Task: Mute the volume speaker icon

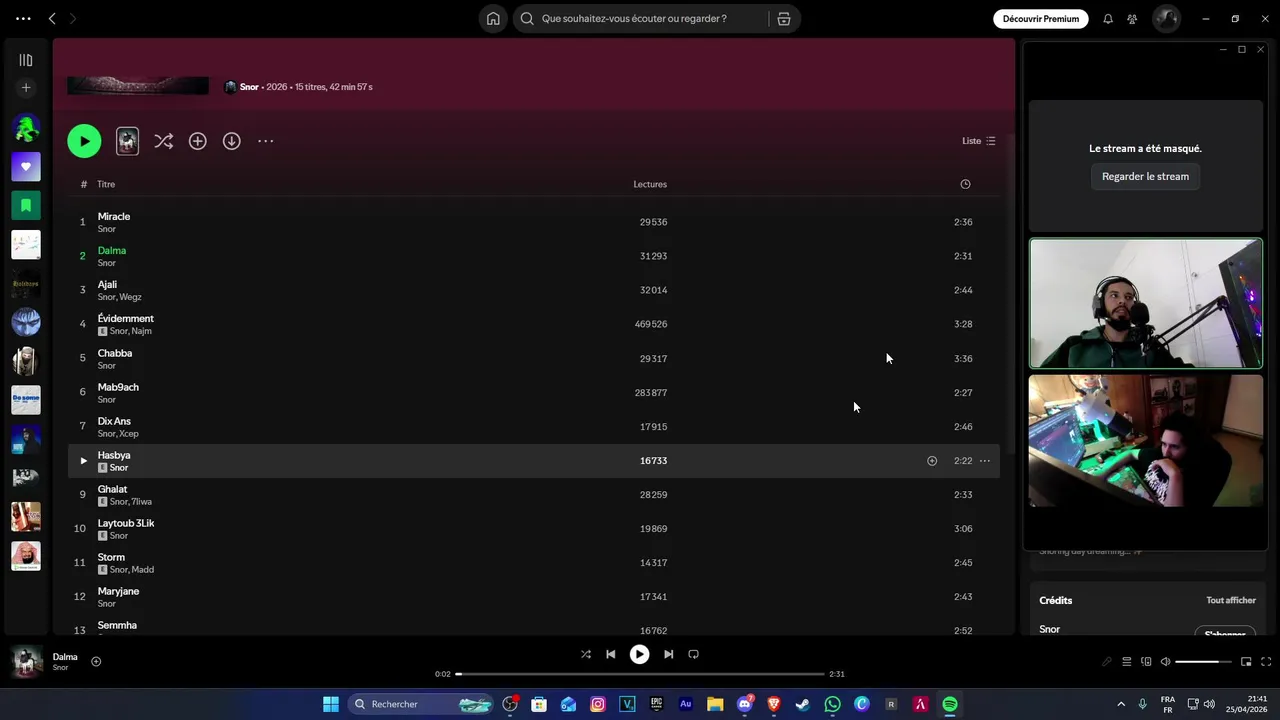Action: pos(1165,662)
